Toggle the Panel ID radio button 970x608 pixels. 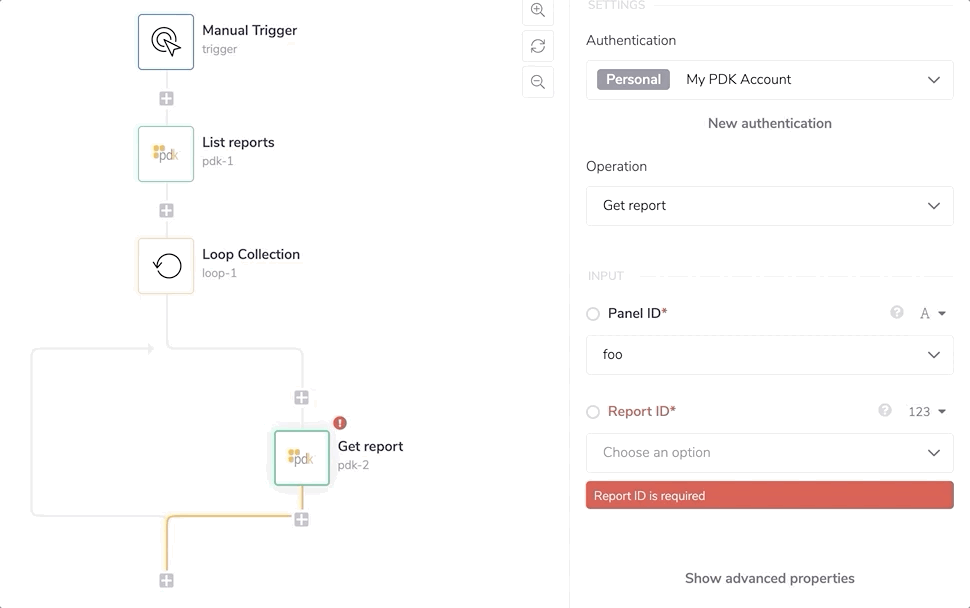click(593, 314)
